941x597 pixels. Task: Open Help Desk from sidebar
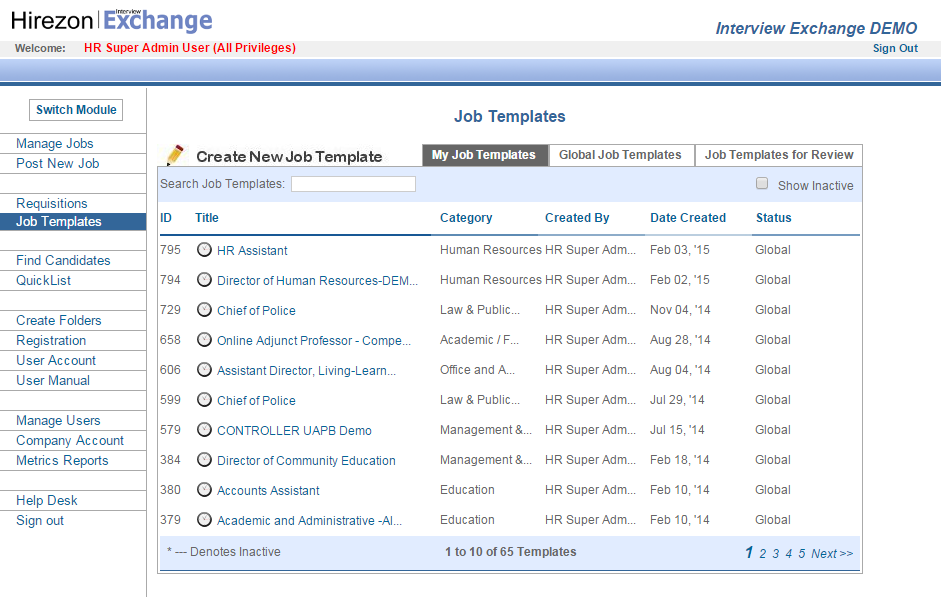[x=47, y=500]
